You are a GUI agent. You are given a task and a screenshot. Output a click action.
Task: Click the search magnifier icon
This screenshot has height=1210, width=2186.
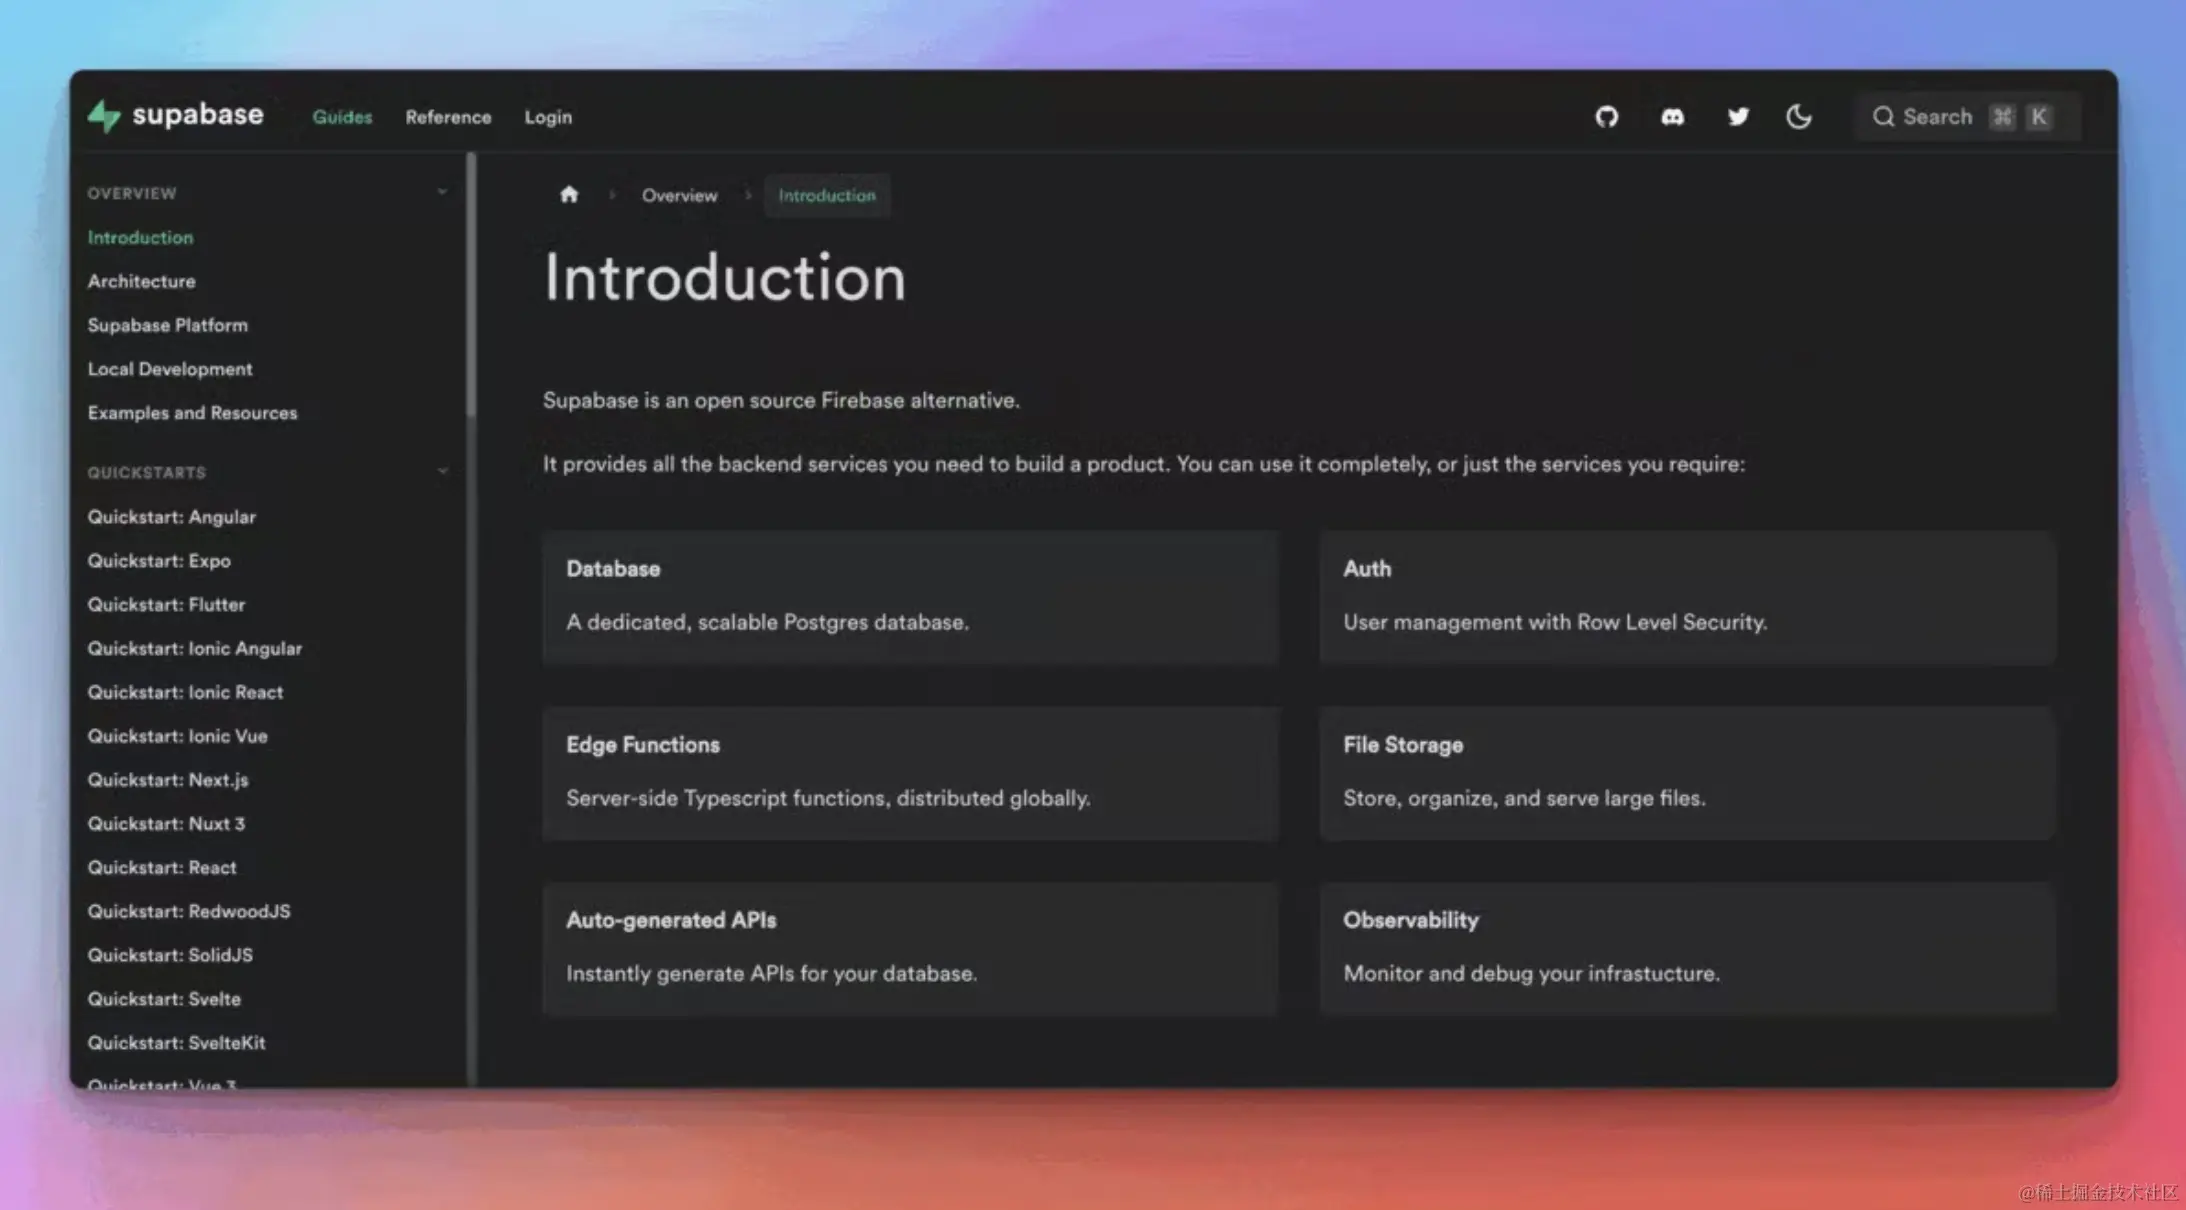[1883, 117]
